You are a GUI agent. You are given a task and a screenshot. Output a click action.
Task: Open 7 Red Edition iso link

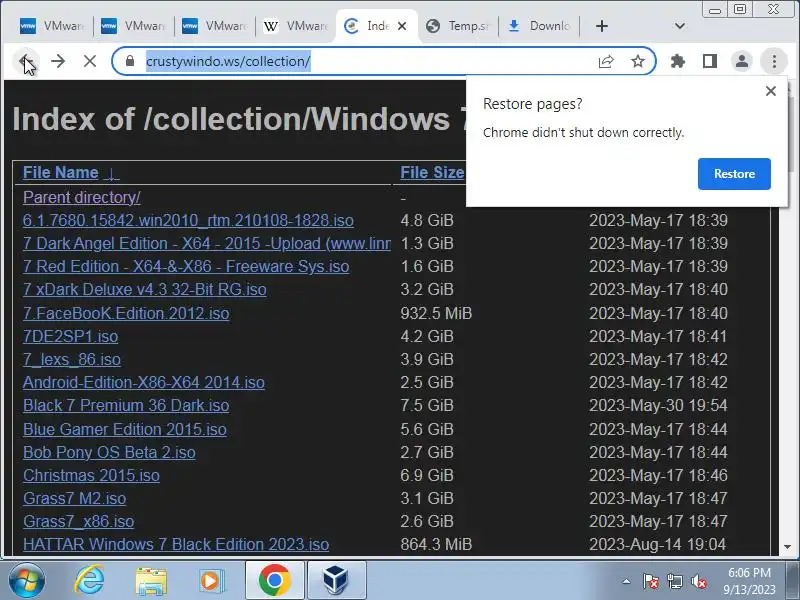186,266
